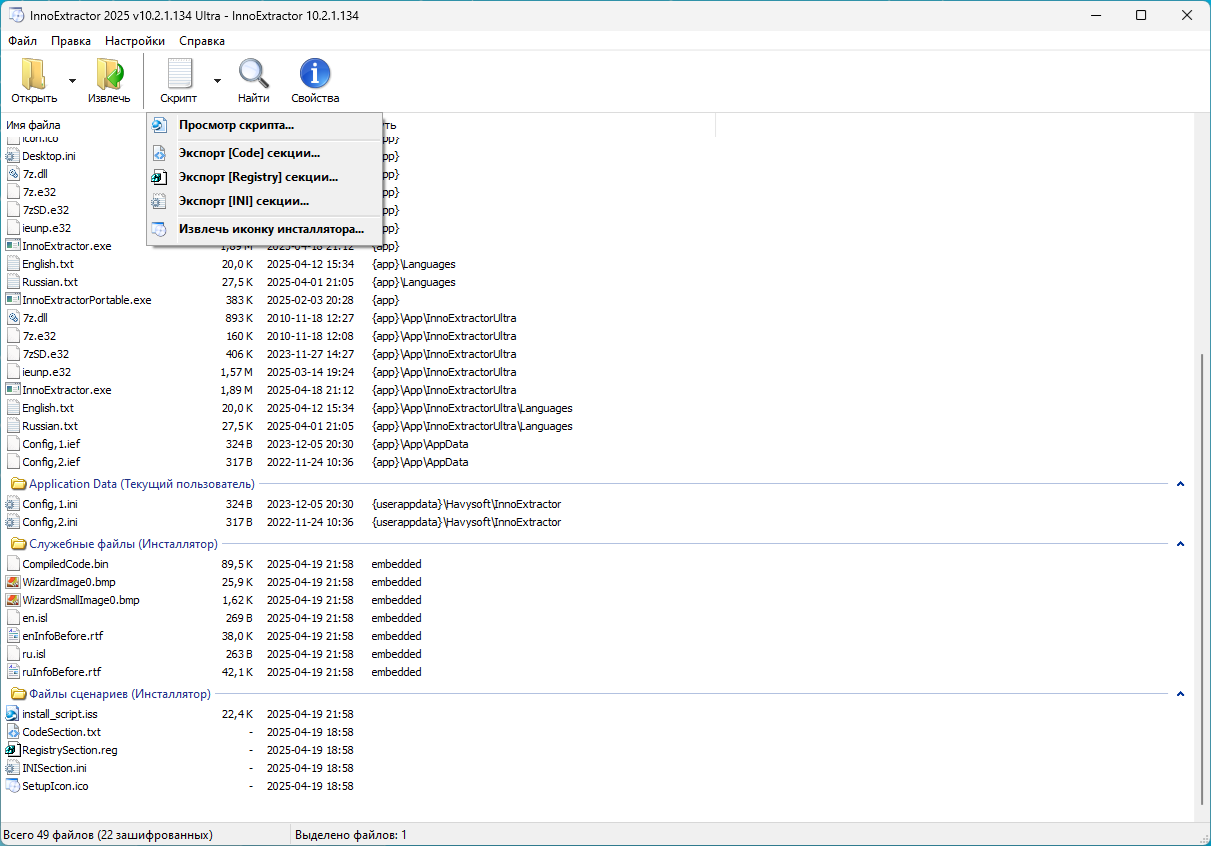Click the size value 22,4 K
Screen dimensions: 1211x846
237,714
